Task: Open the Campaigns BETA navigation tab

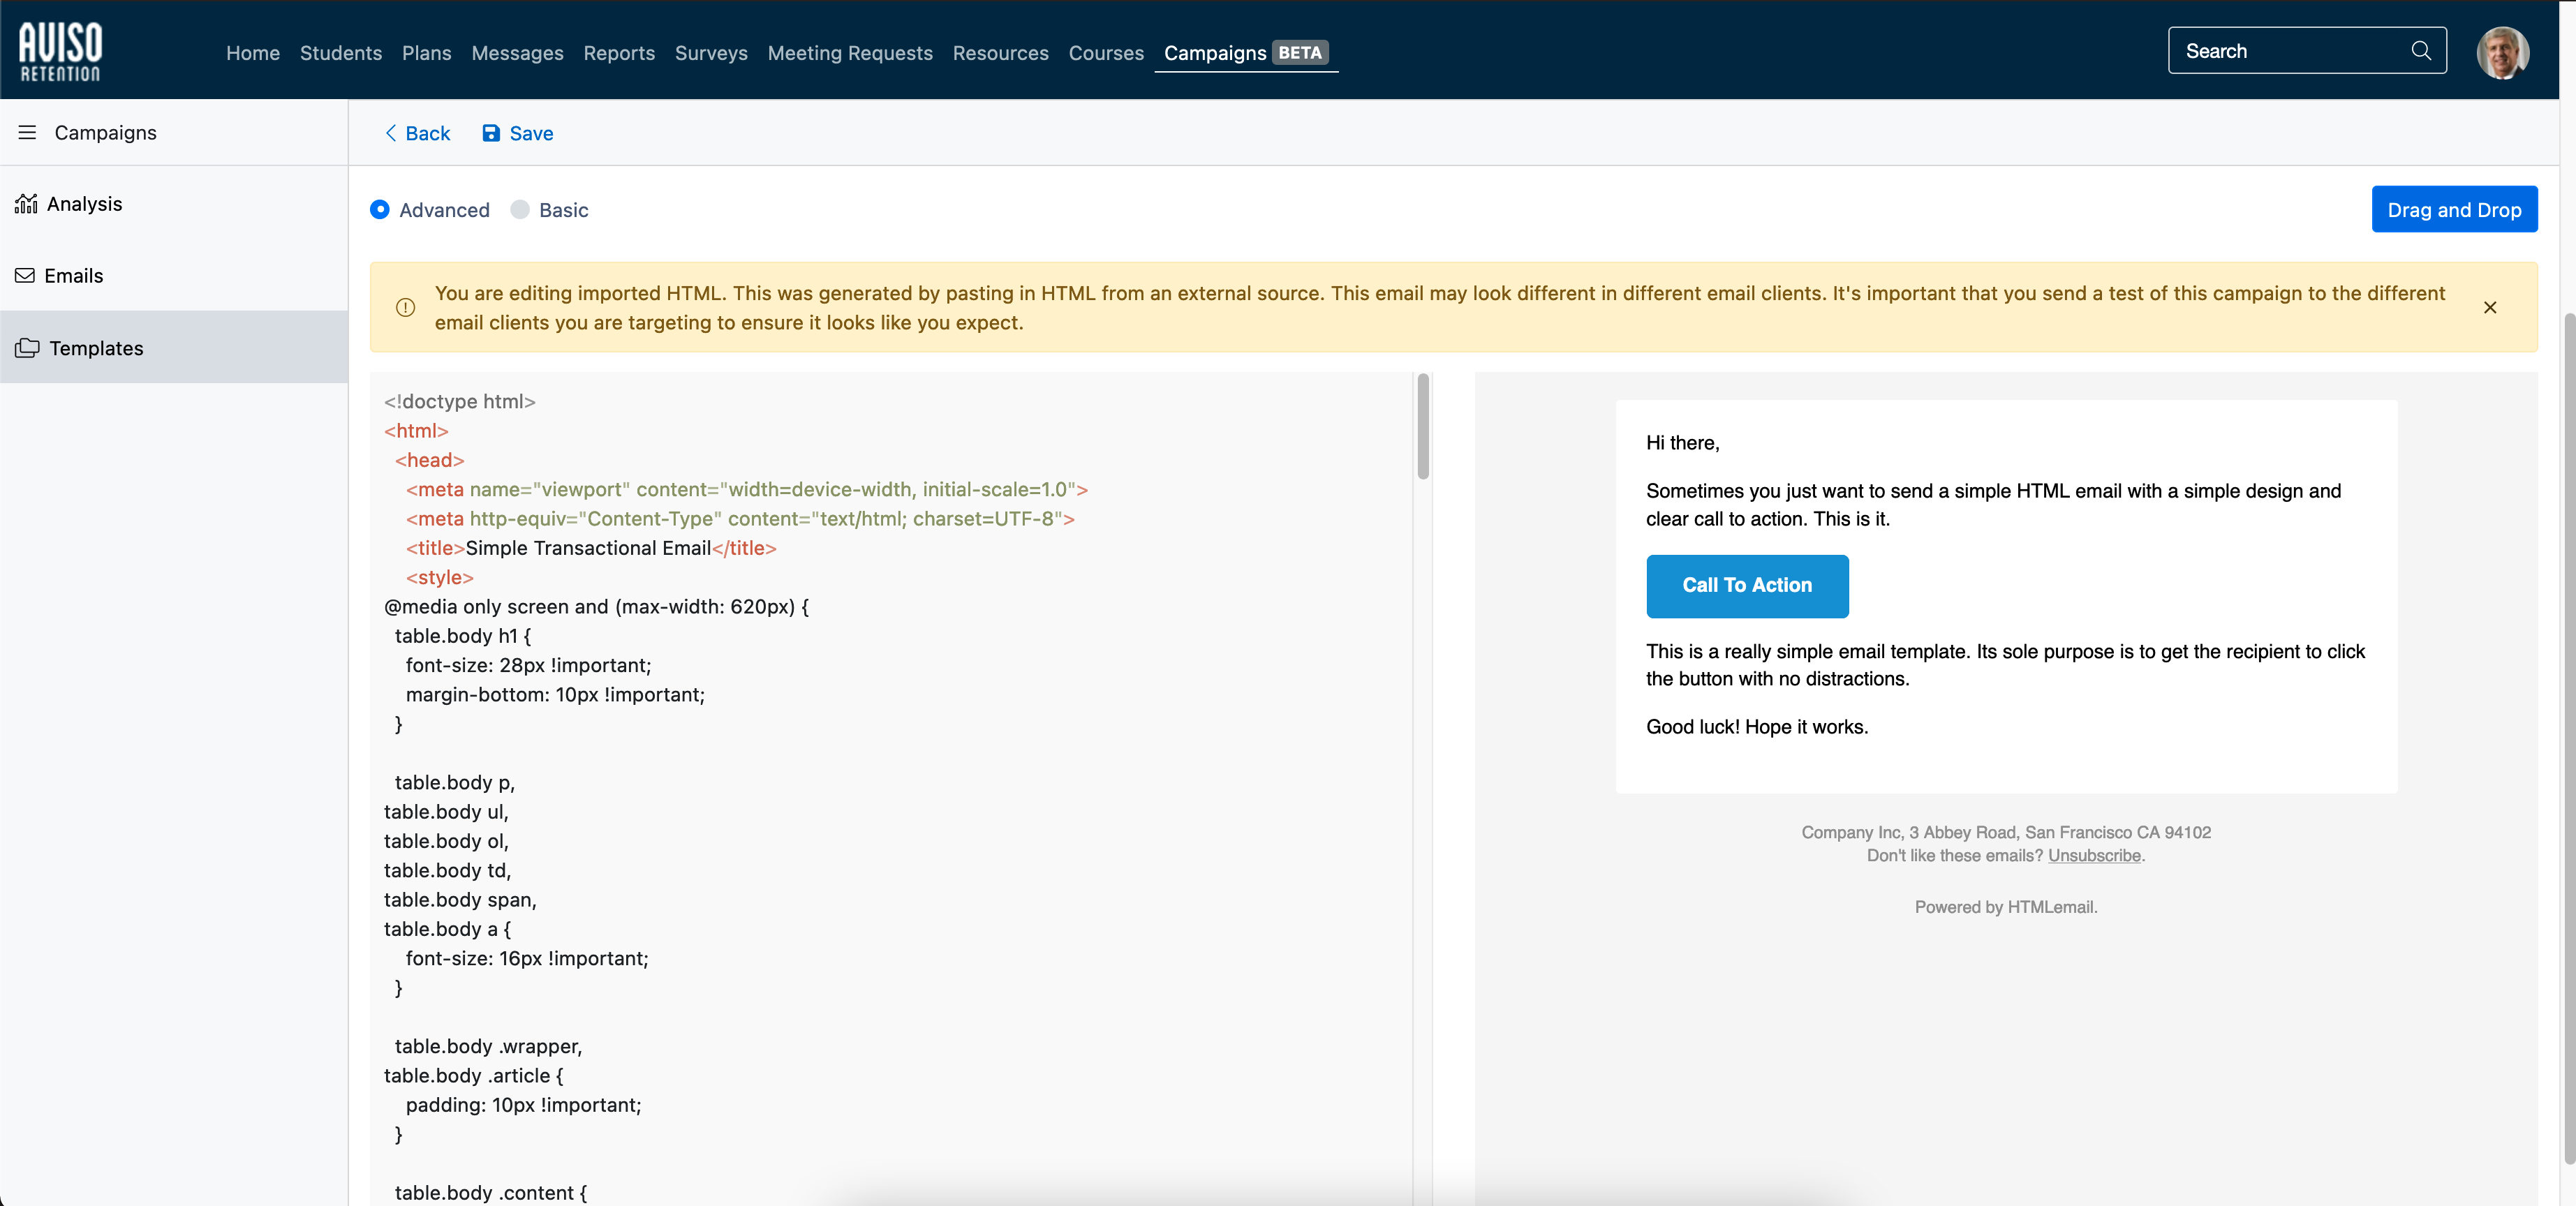Action: 1246,53
